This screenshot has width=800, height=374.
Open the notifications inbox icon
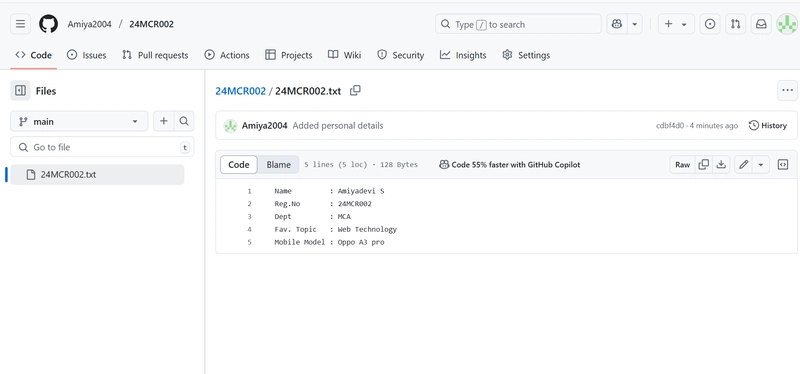pos(761,24)
